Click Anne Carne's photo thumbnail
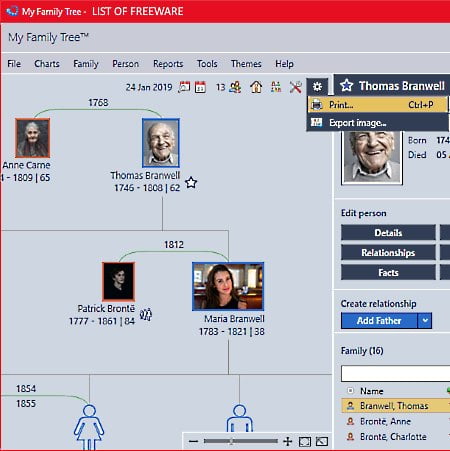 coord(32,138)
